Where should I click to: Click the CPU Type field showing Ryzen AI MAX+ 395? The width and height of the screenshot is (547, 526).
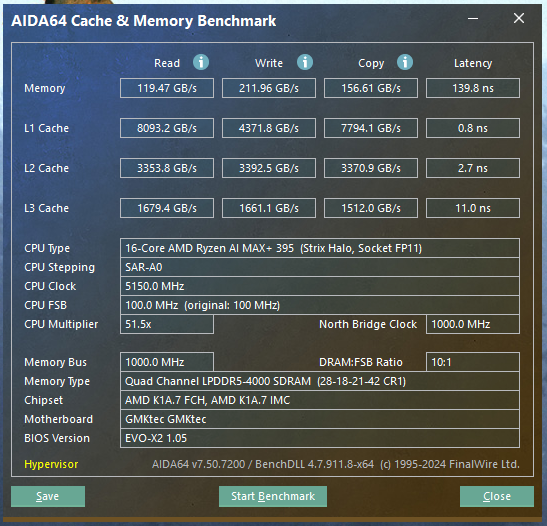(320, 248)
